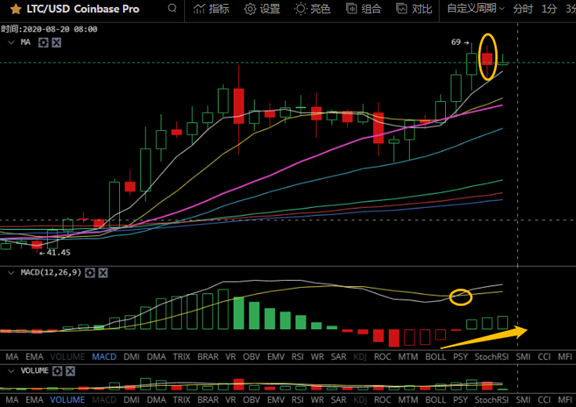Select ROC in the upper indicator tab row

pyautogui.click(x=382, y=357)
